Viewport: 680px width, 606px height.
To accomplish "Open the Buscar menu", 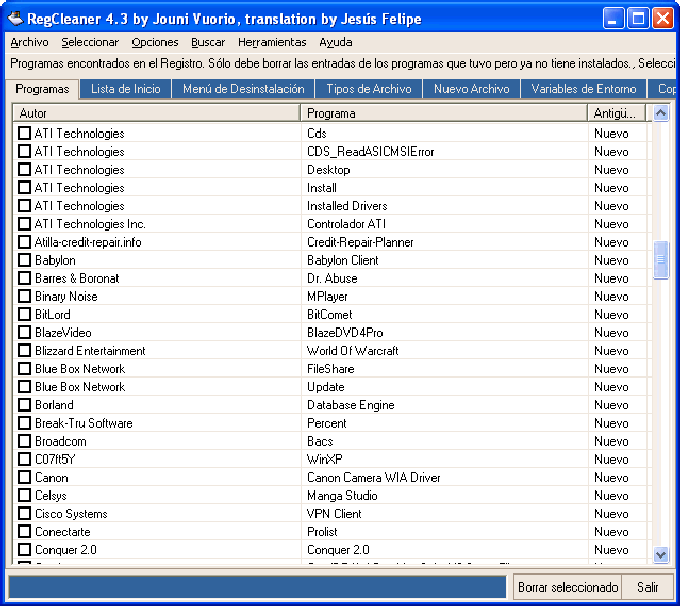I will [x=208, y=42].
